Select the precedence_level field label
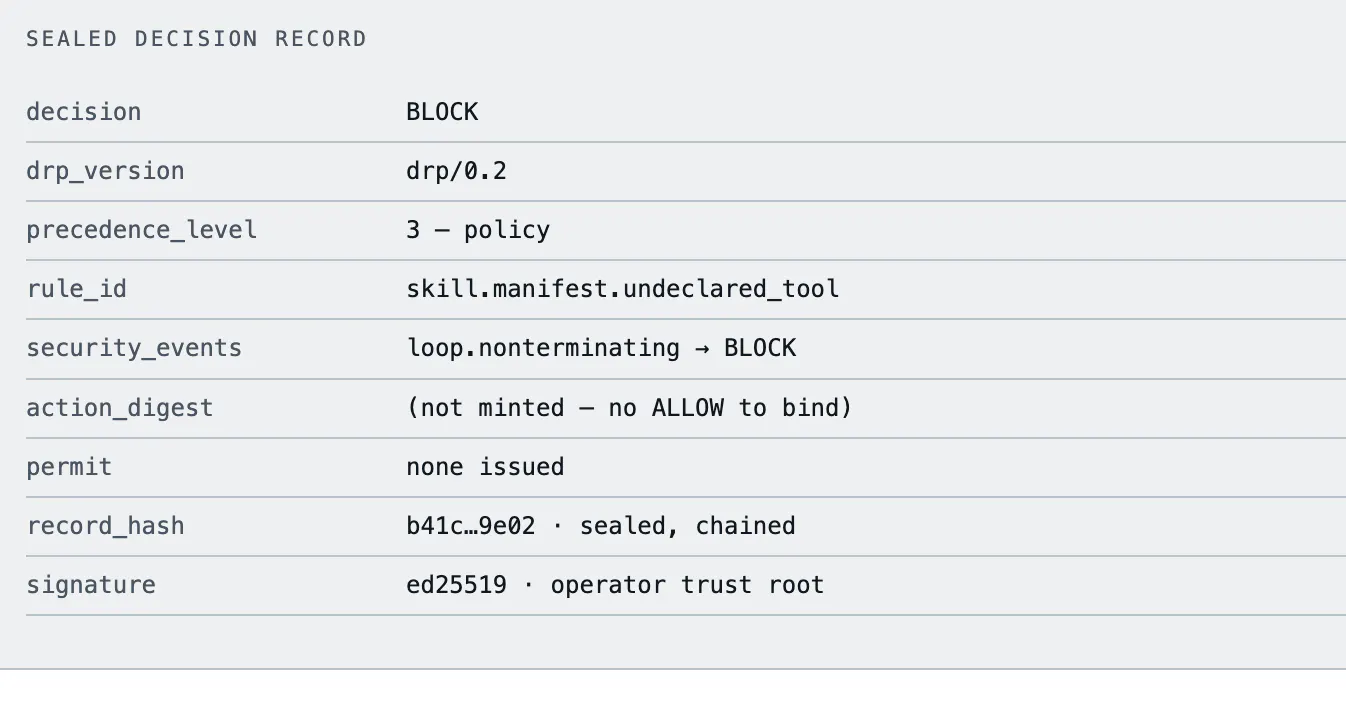The width and height of the screenshot is (1346, 706). [141, 230]
